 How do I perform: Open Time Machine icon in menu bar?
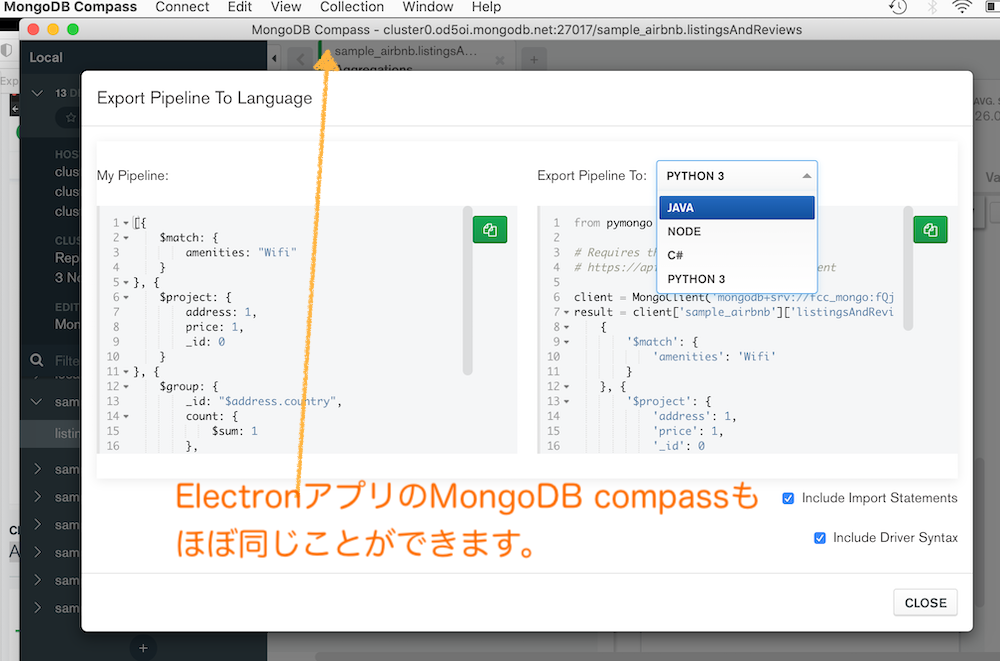click(x=898, y=7)
